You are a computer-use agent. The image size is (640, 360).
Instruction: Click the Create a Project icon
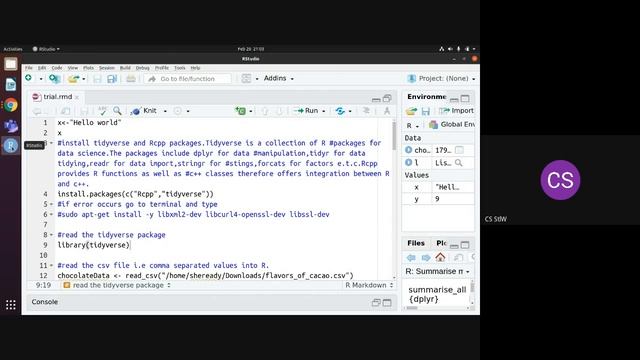tap(54, 78)
